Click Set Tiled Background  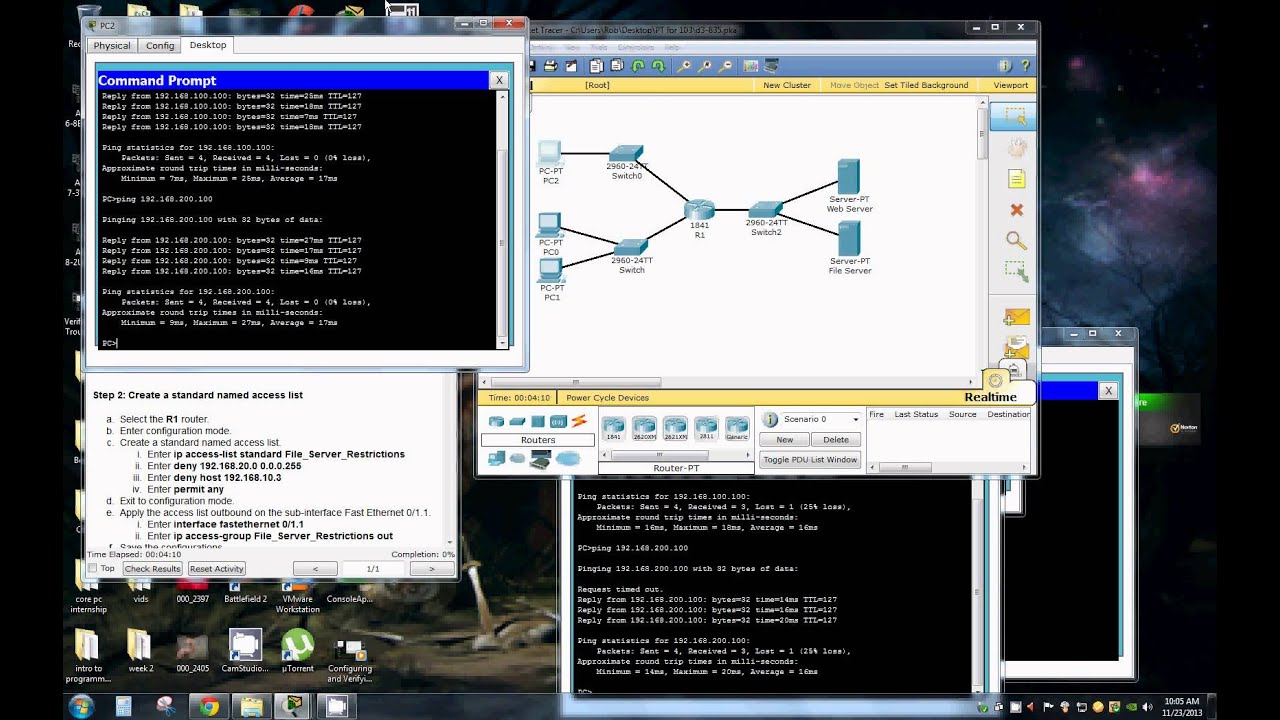tap(926, 85)
